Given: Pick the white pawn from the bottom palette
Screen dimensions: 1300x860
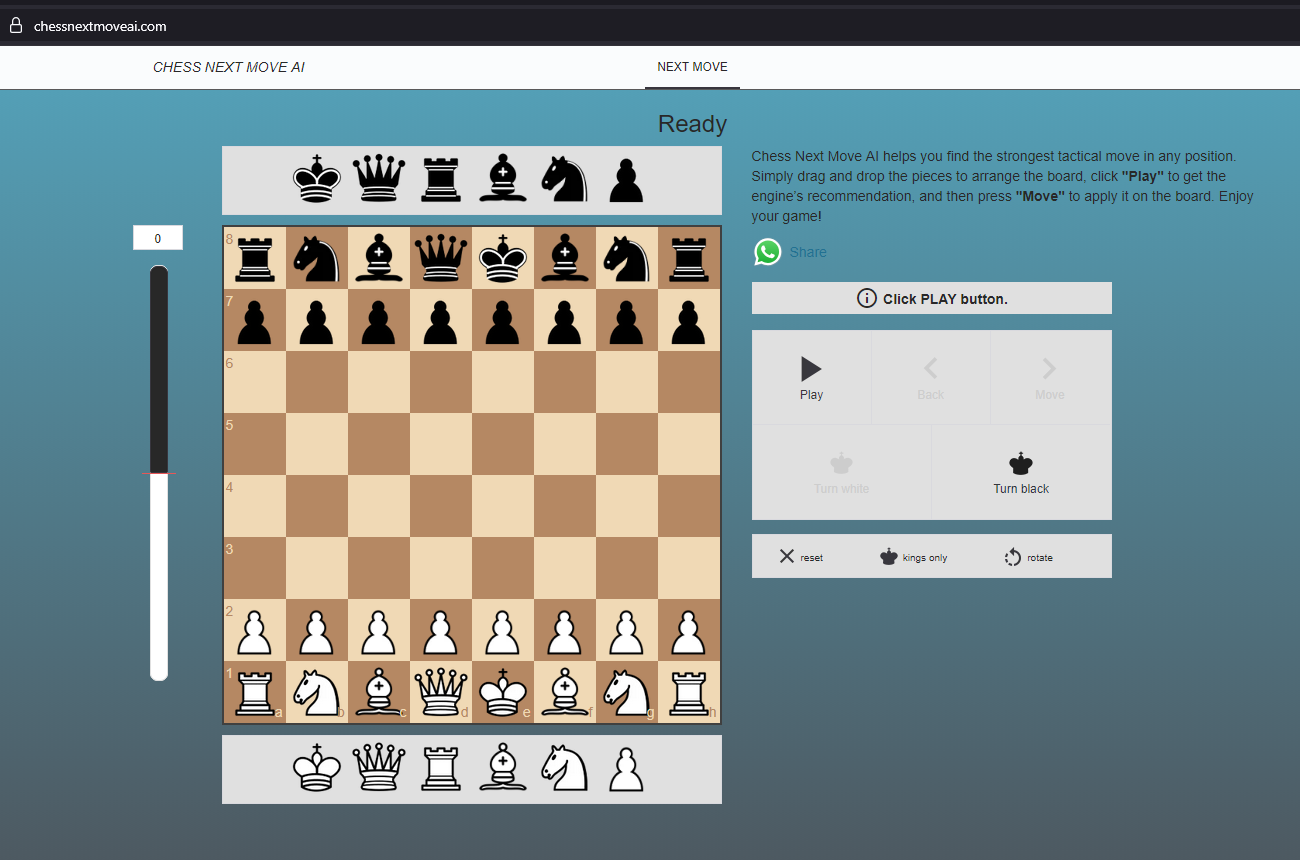Looking at the screenshot, I should (x=626, y=768).
